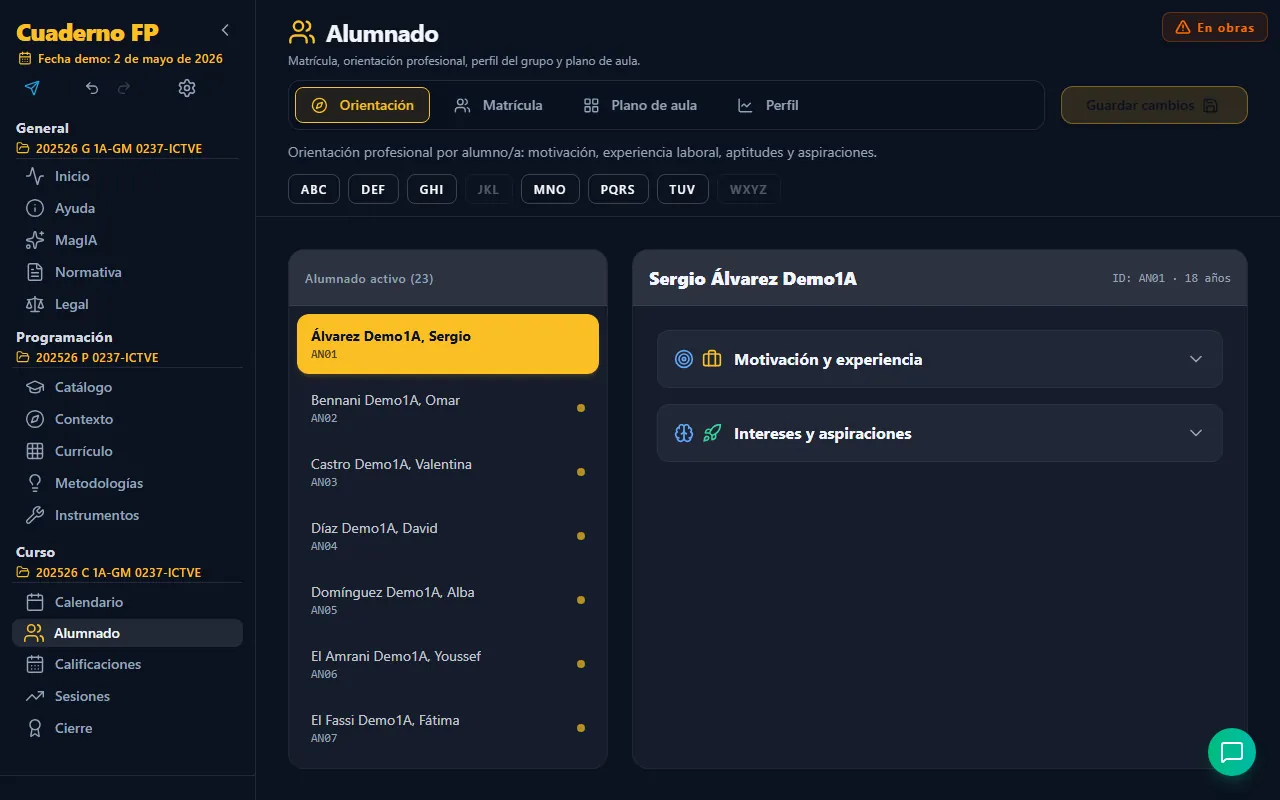Expand Motivación y experiencia section
Image resolution: width=1280 pixels, height=800 pixels.
point(940,359)
